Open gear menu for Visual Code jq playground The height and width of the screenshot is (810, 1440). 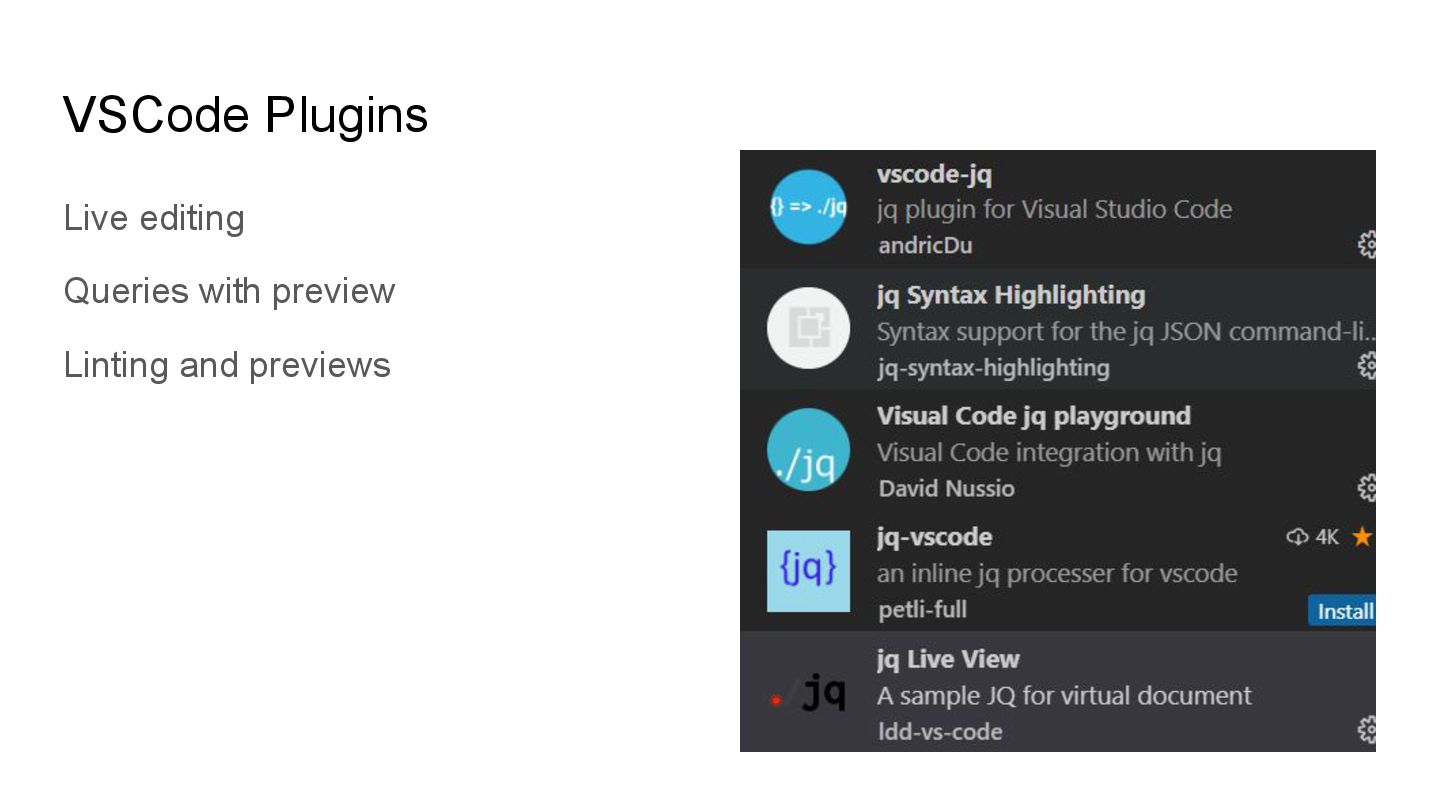1367,488
